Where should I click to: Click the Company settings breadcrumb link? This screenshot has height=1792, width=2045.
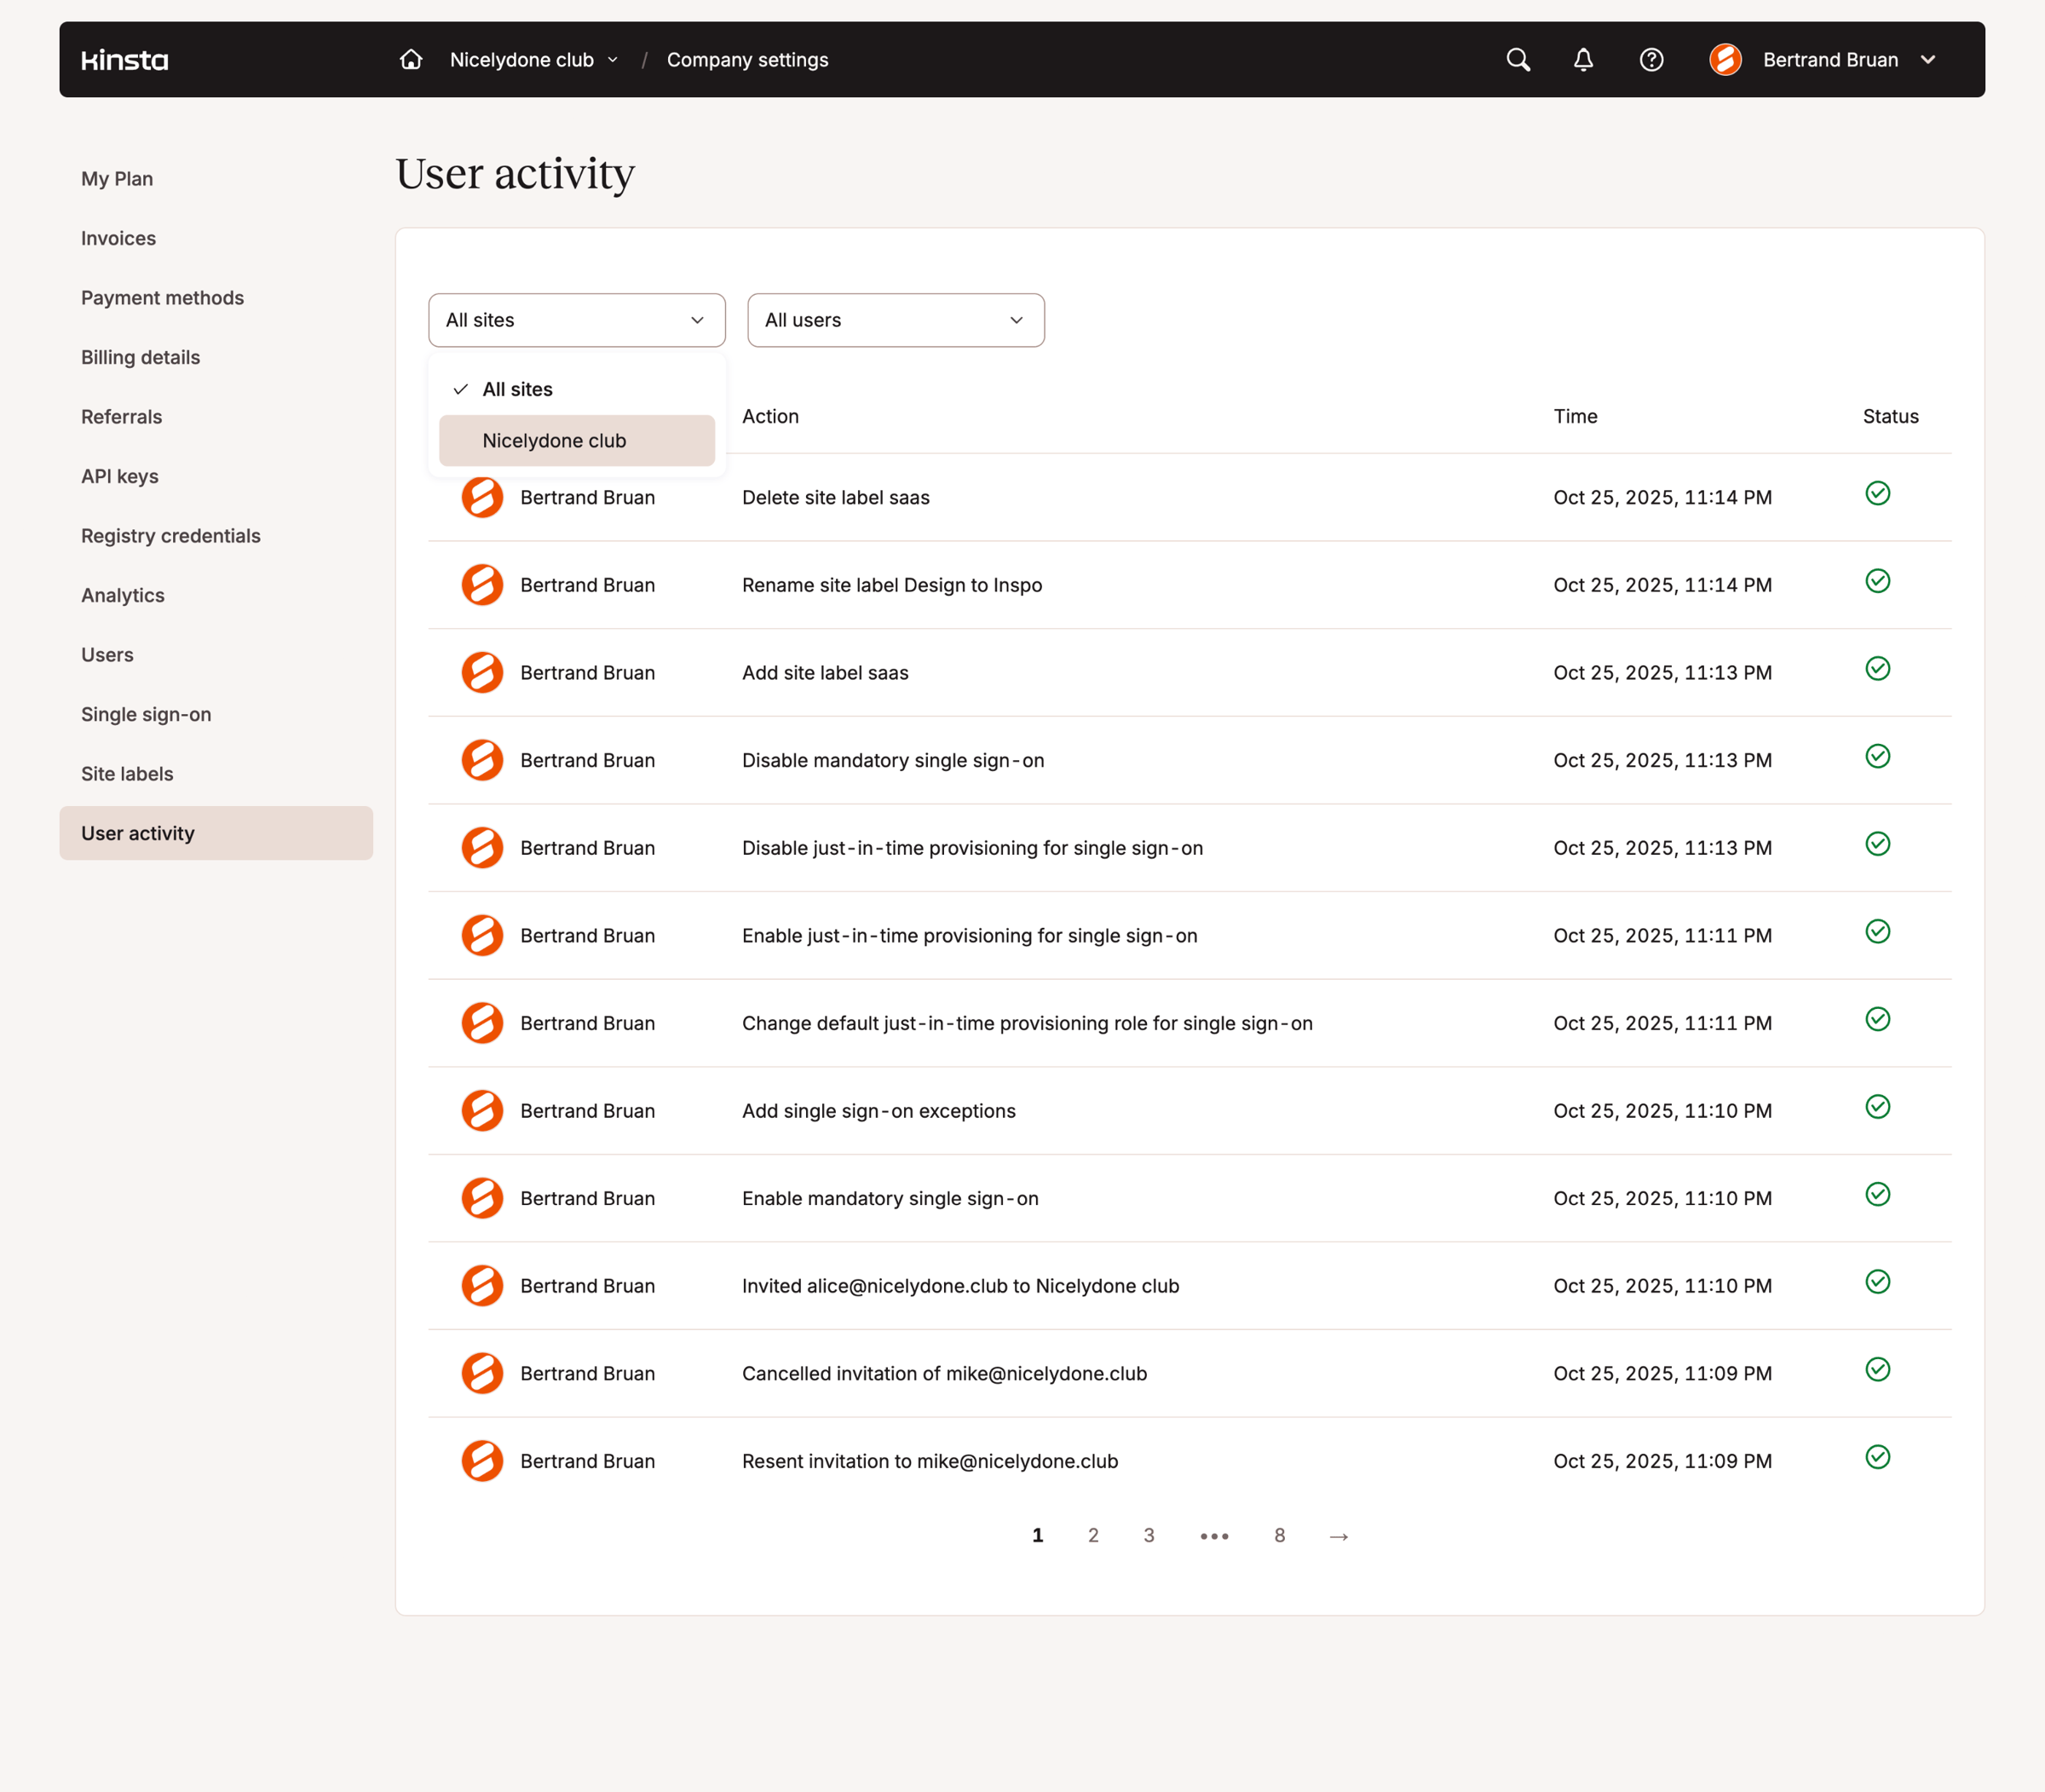click(747, 60)
